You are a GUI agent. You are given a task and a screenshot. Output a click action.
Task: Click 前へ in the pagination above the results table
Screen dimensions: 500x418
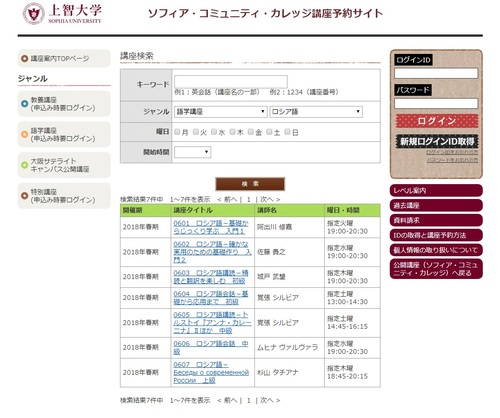(230, 199)
